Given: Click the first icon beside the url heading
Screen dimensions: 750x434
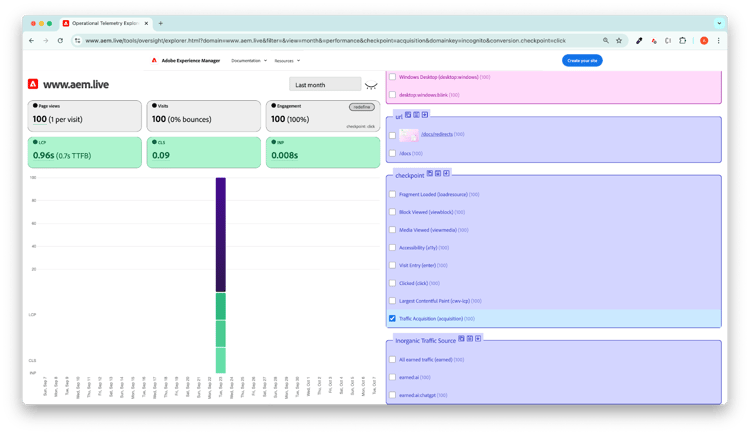Looking at the screenshot, I should point(409,115).
